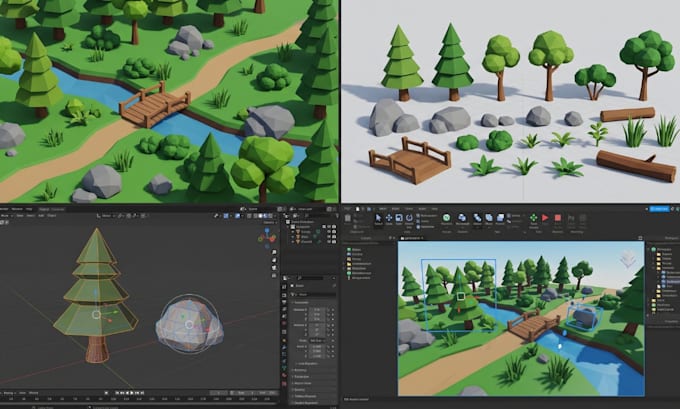The height and width of the screenshot is (409, 680).
Task: Toggle the snap magnet in Blender header
Action: click(120, 216)
